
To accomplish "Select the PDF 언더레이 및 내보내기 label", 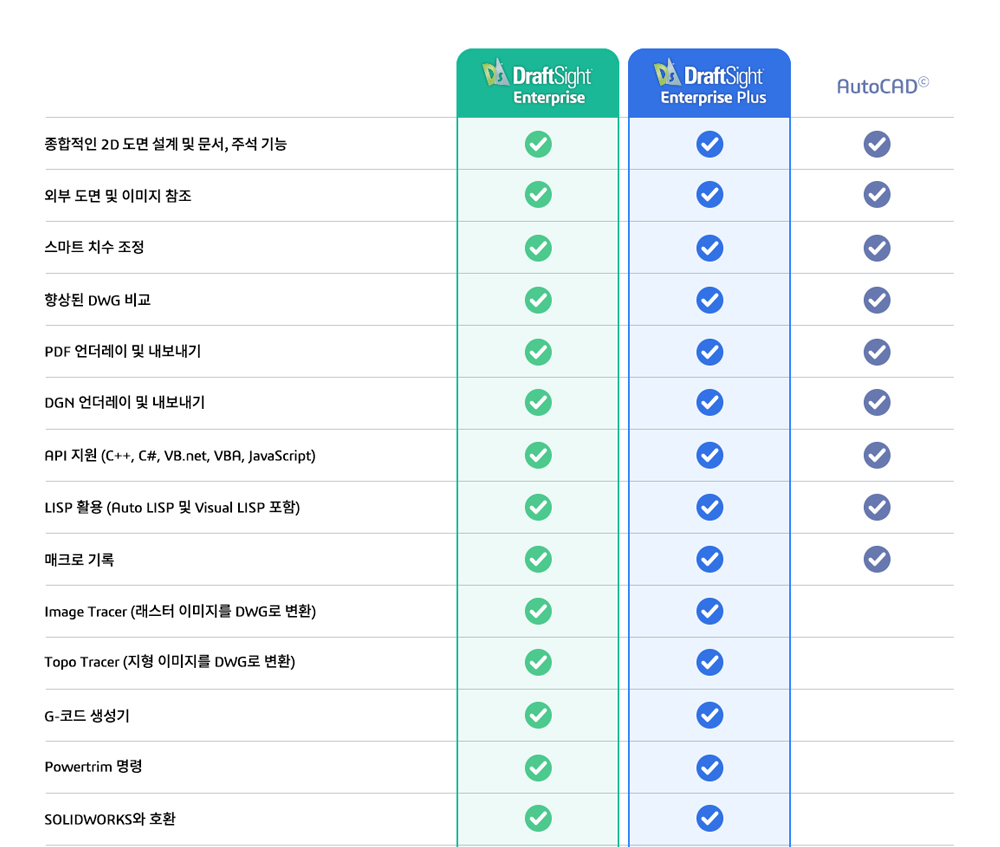I will [x=123, y=351].
